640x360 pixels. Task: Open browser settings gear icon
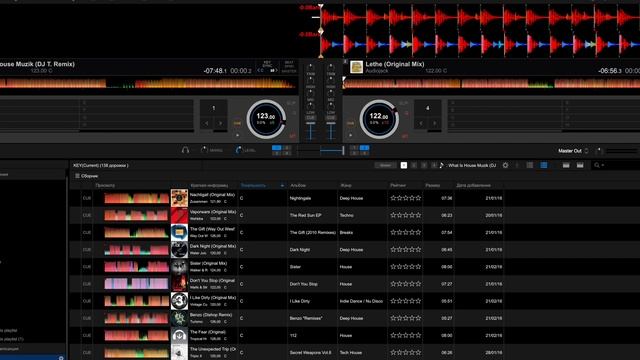click(x=505, y=165)
